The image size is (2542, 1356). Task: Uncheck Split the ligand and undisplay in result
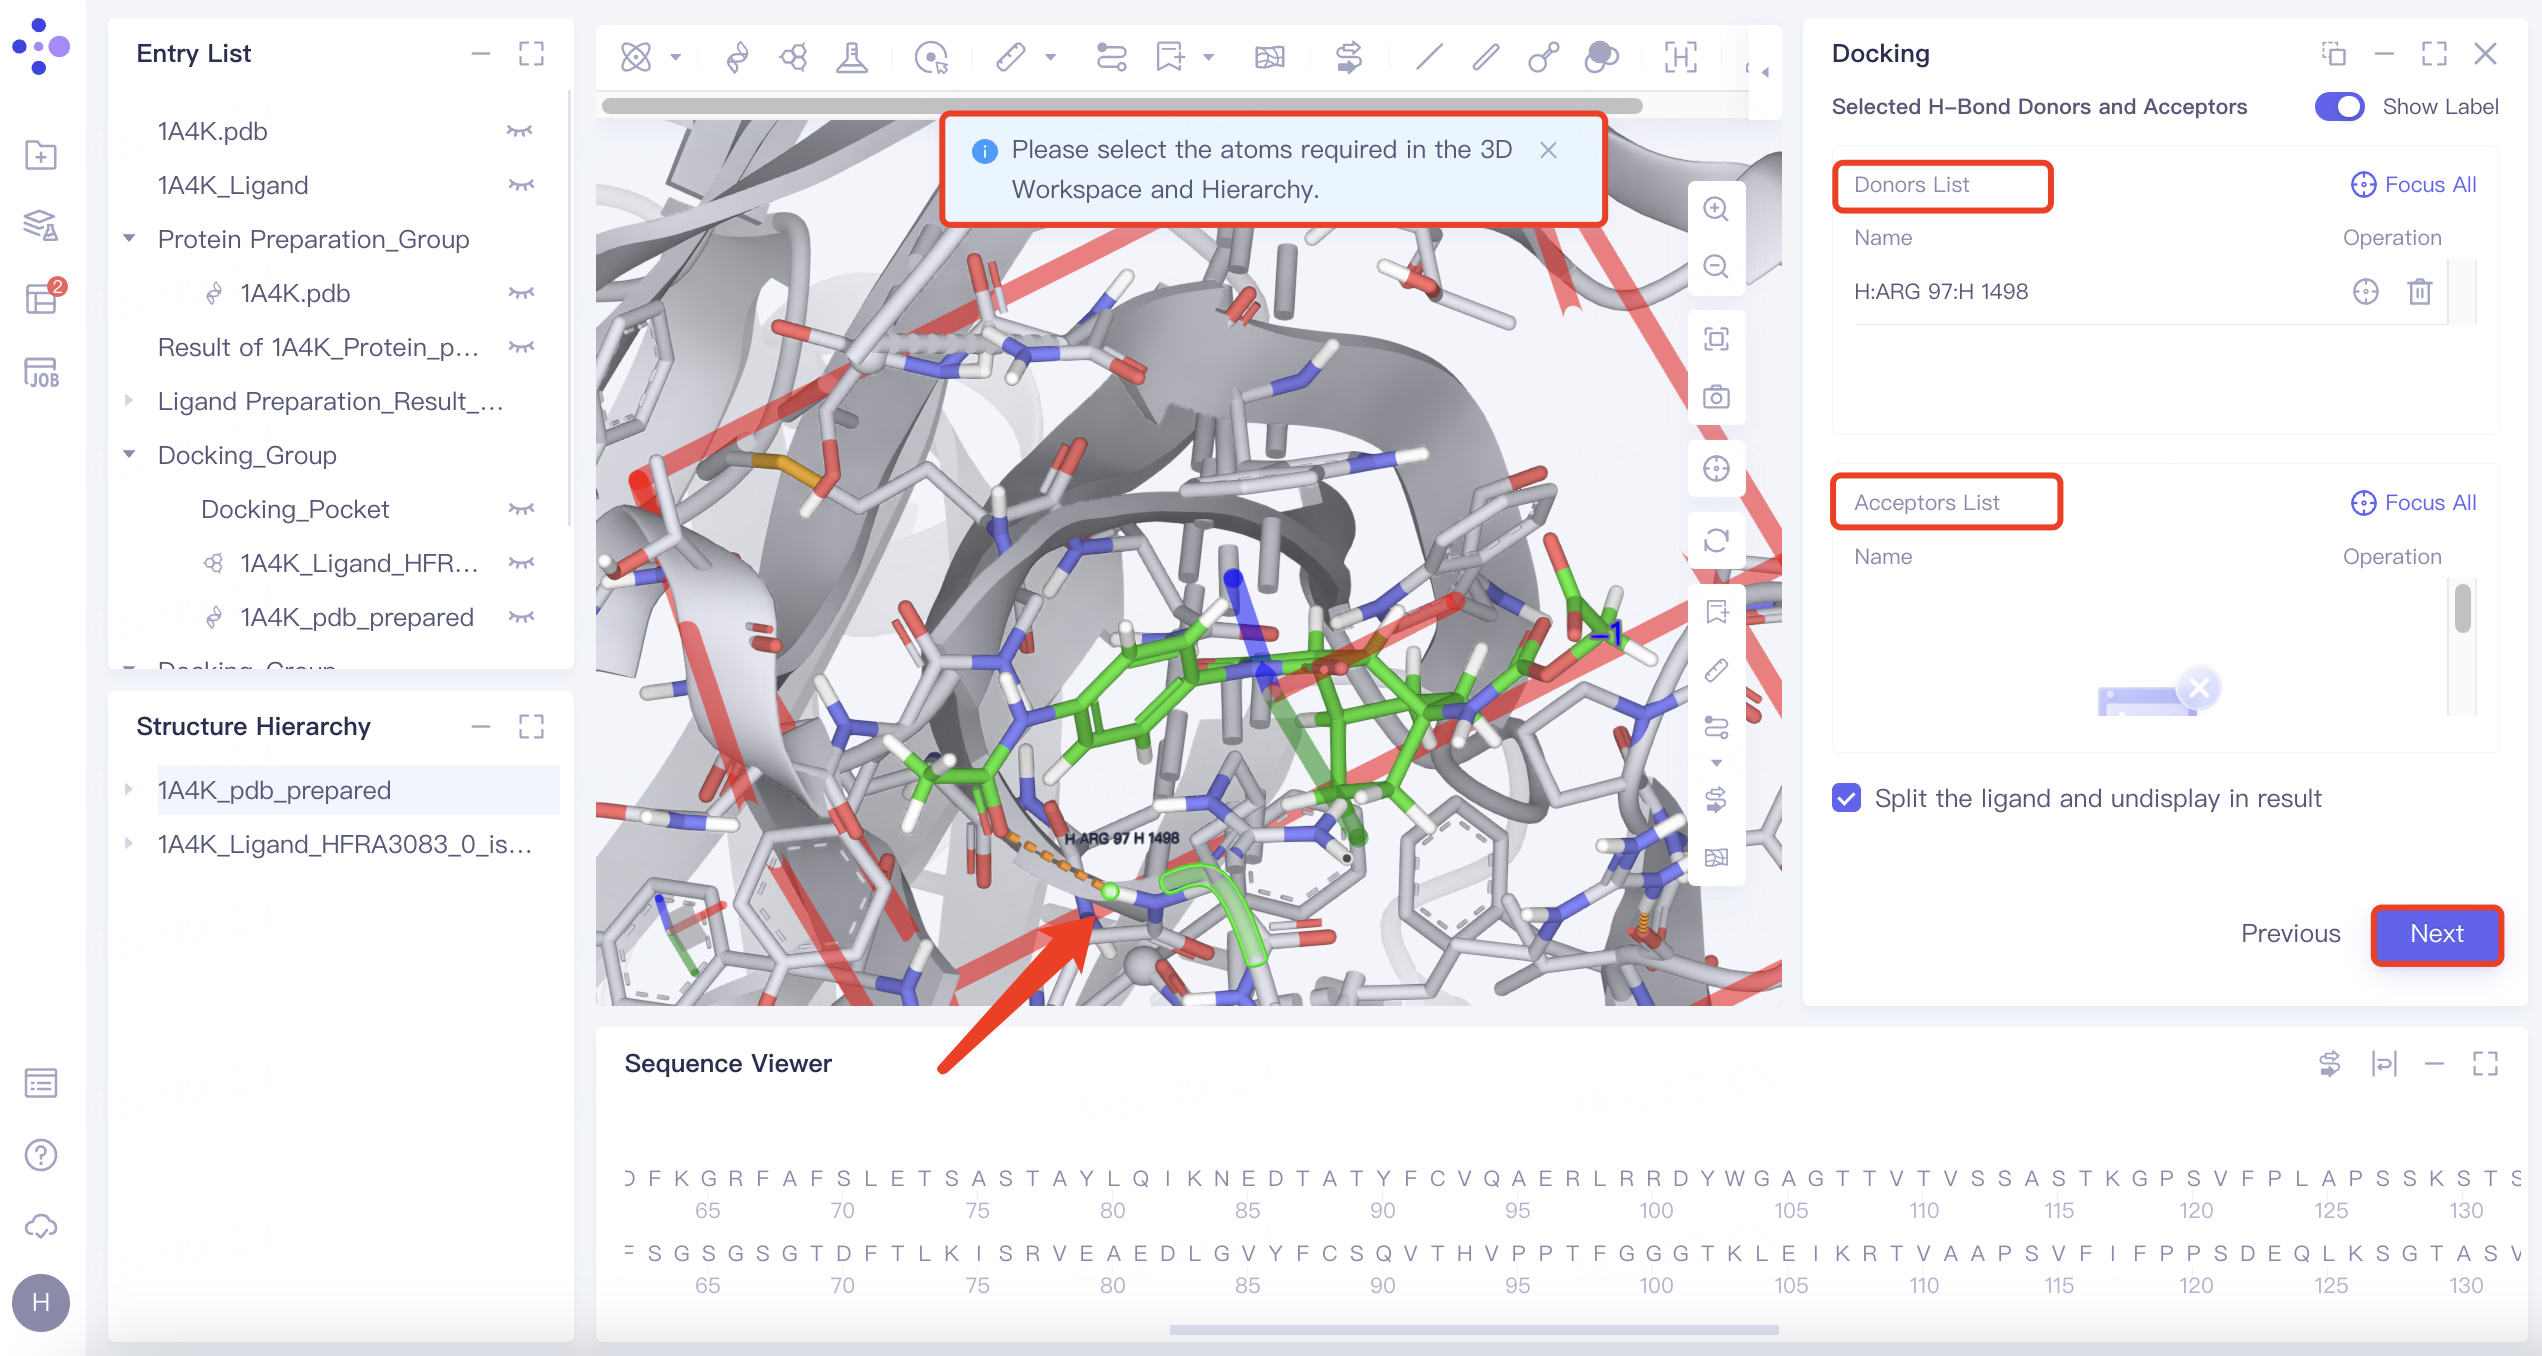click(1846, 798)
